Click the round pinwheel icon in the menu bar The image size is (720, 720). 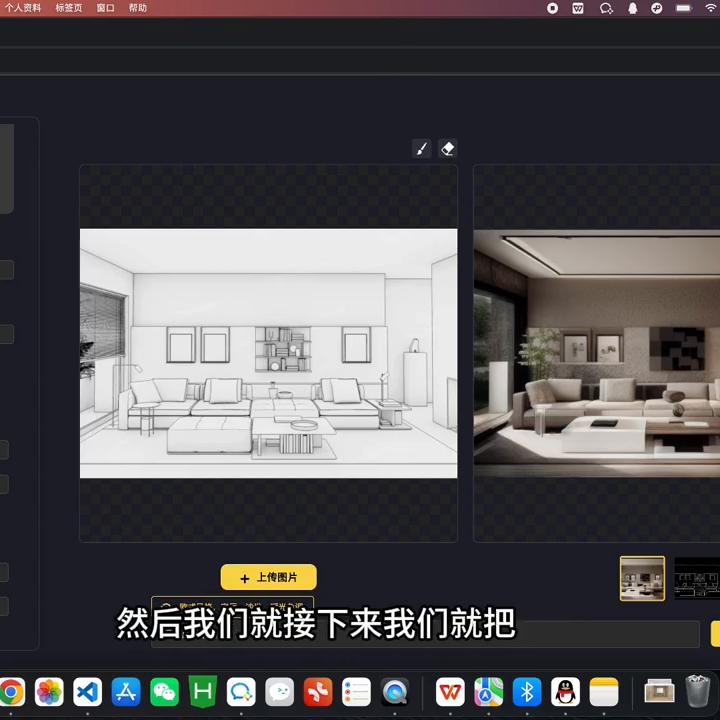click(657, 8)
